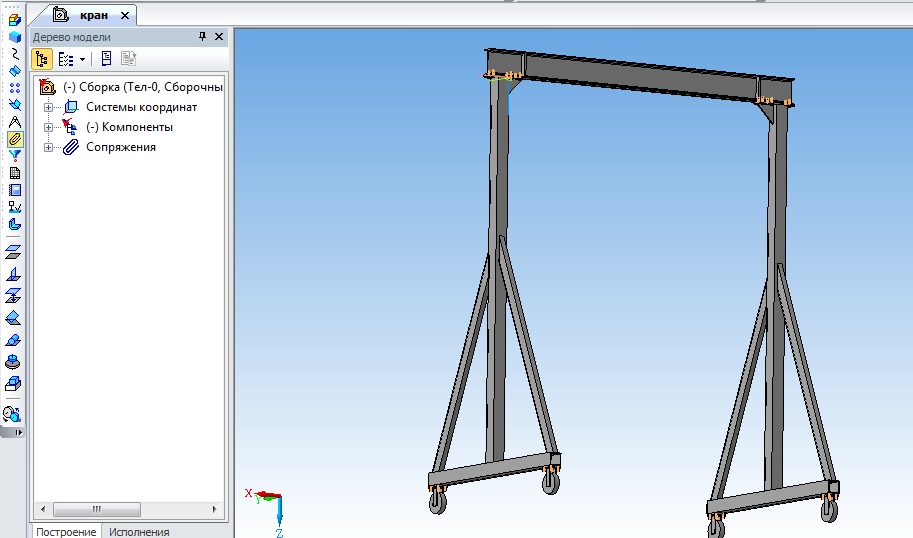The height and width of the screenshot is (538, 913).
Task: Select the auxiliary geometry tool icon
Action: [15, 105]
